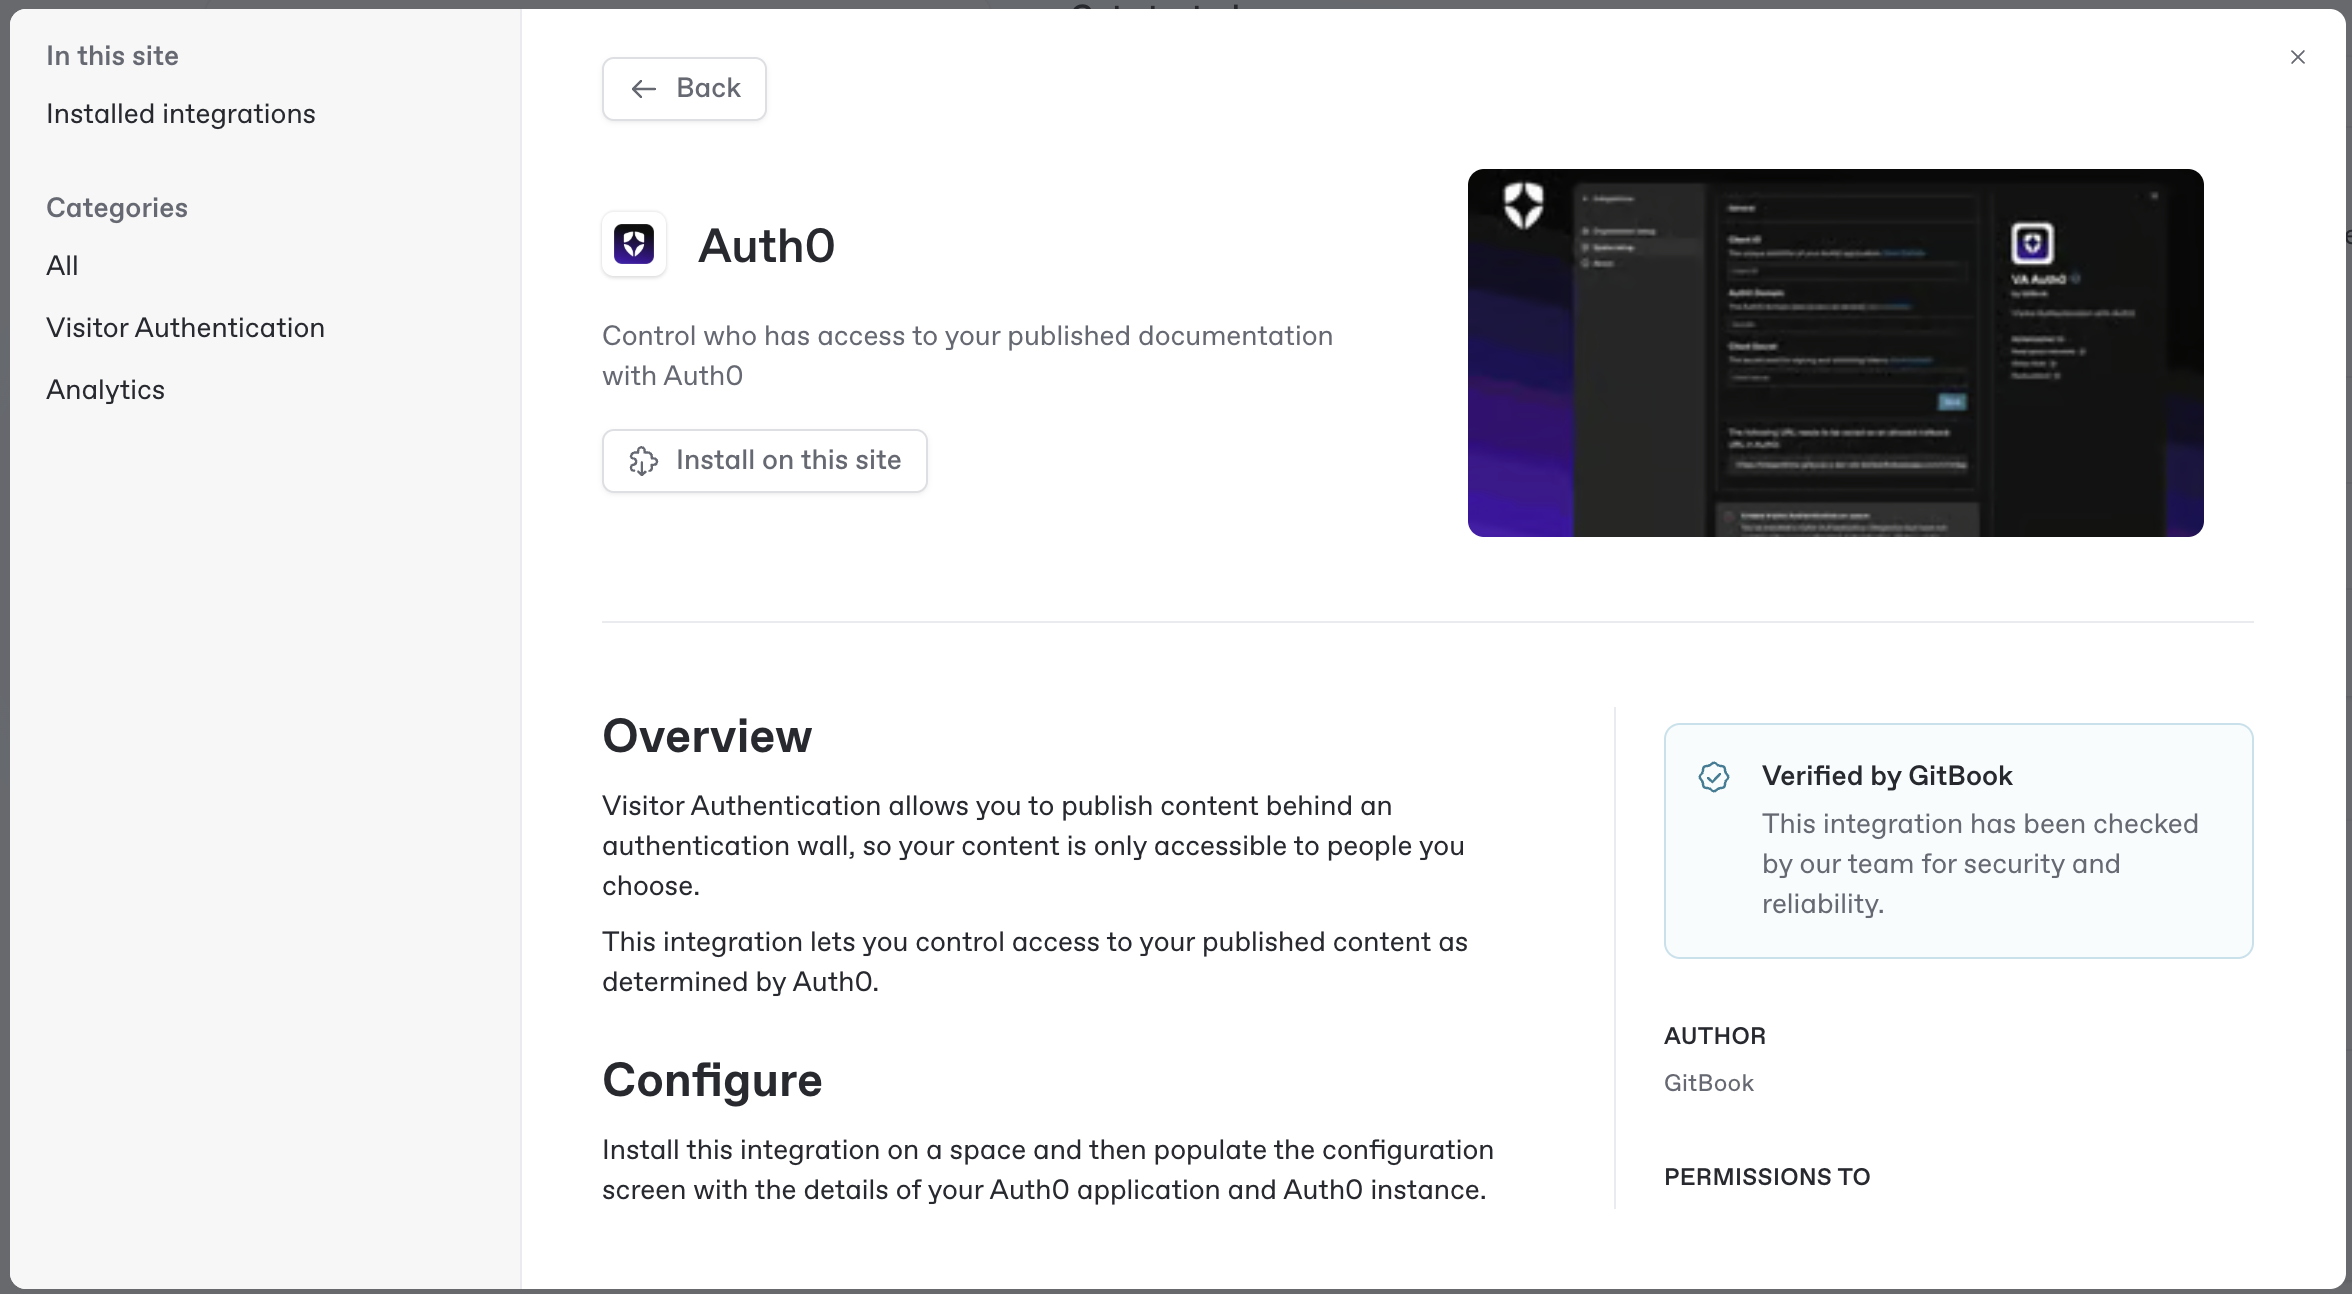Open Installed integrations in the sidebar
This screenshot has height=1294, width=2352.
coord(180,114)
